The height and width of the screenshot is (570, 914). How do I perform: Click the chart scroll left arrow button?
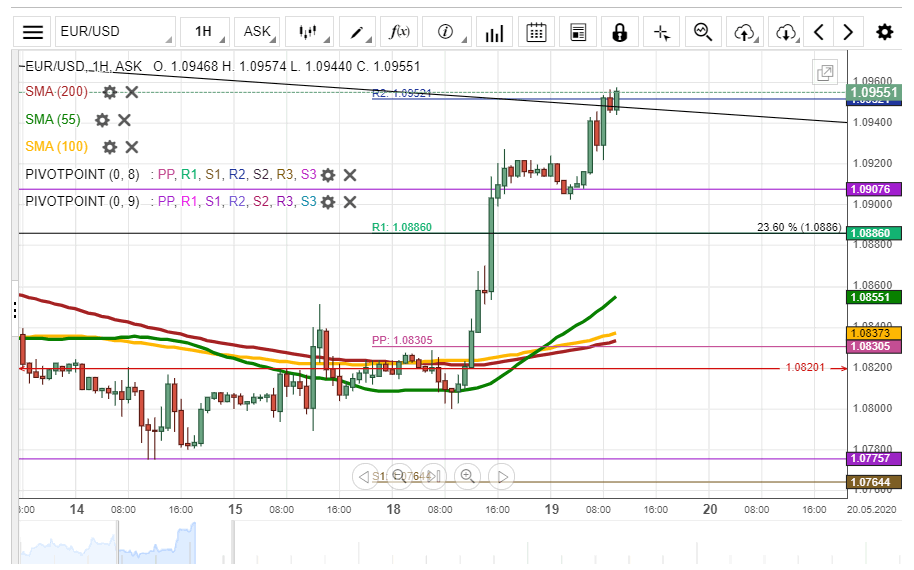click(x=363, y=477)
